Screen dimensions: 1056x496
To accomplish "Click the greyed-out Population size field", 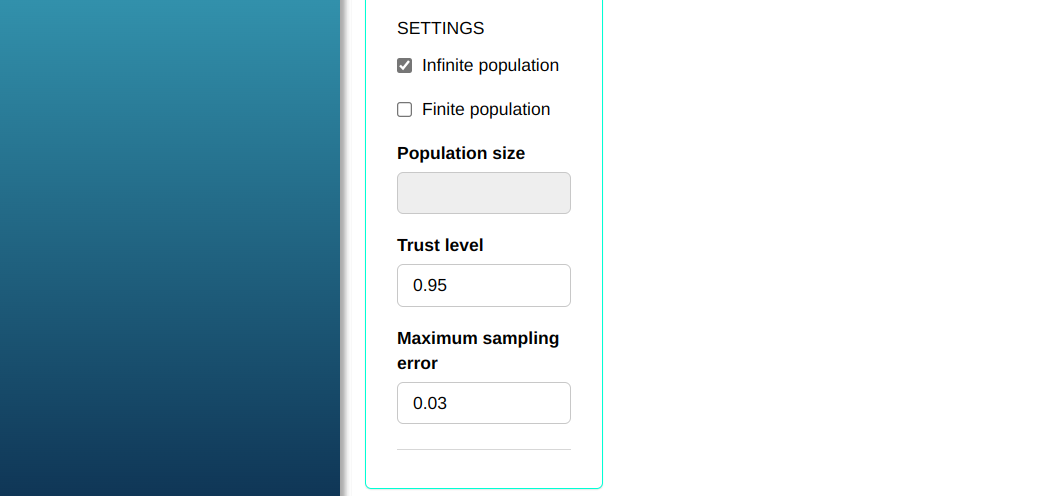I will (x=484, y=193).
